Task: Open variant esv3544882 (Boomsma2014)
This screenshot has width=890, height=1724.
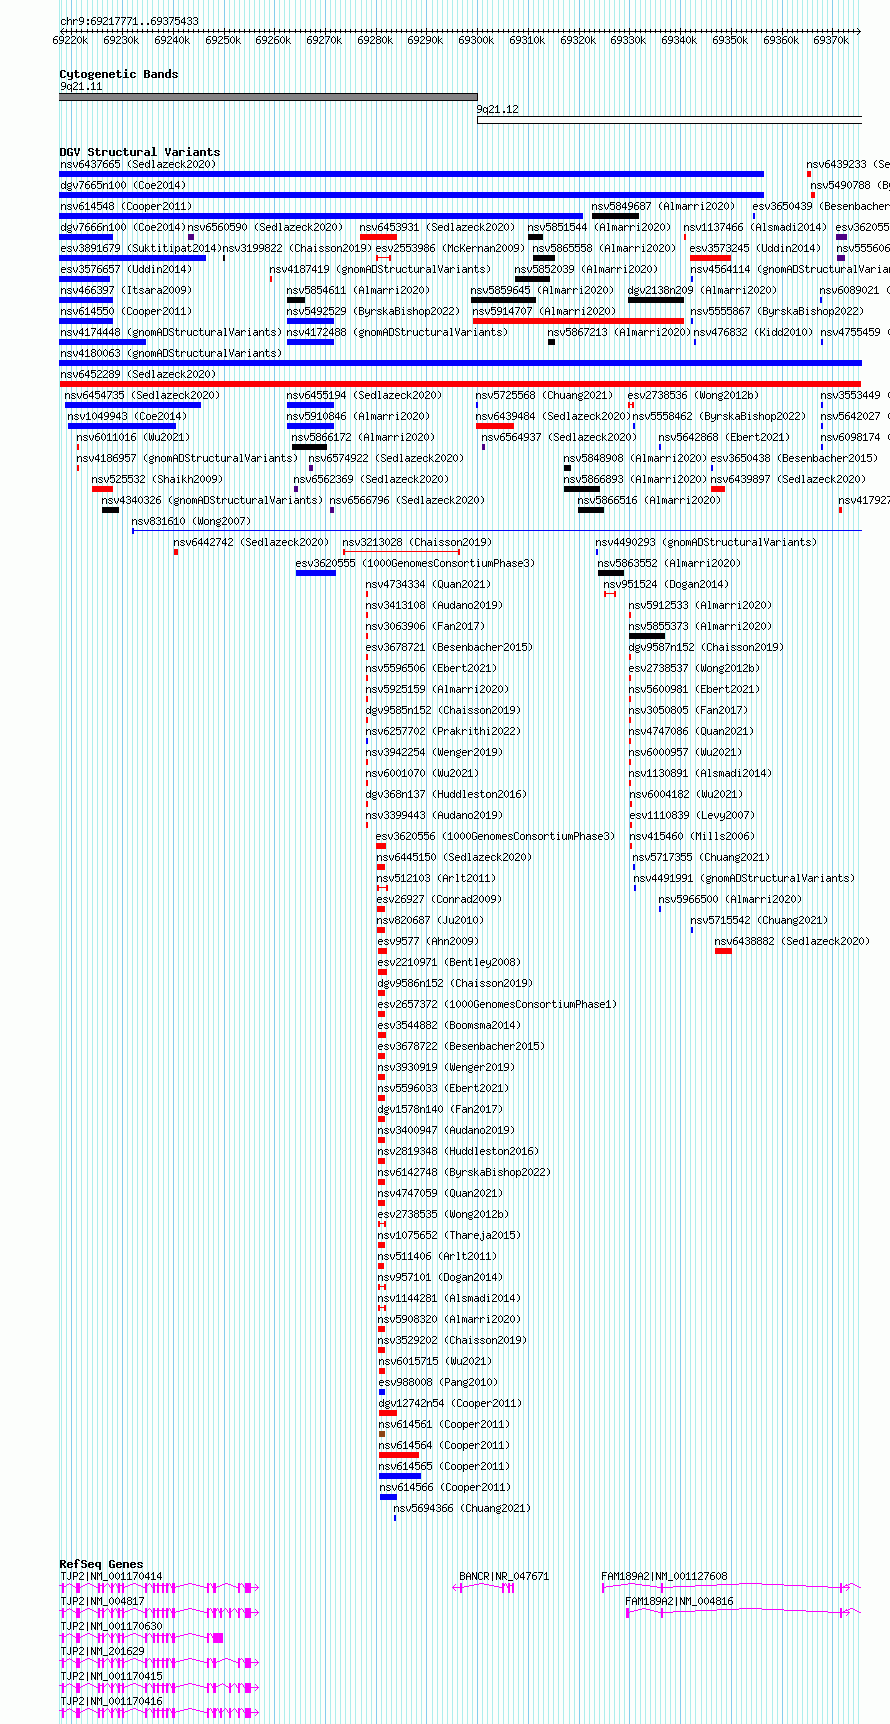Action: pyautogui.click(x=449, y=1025)
